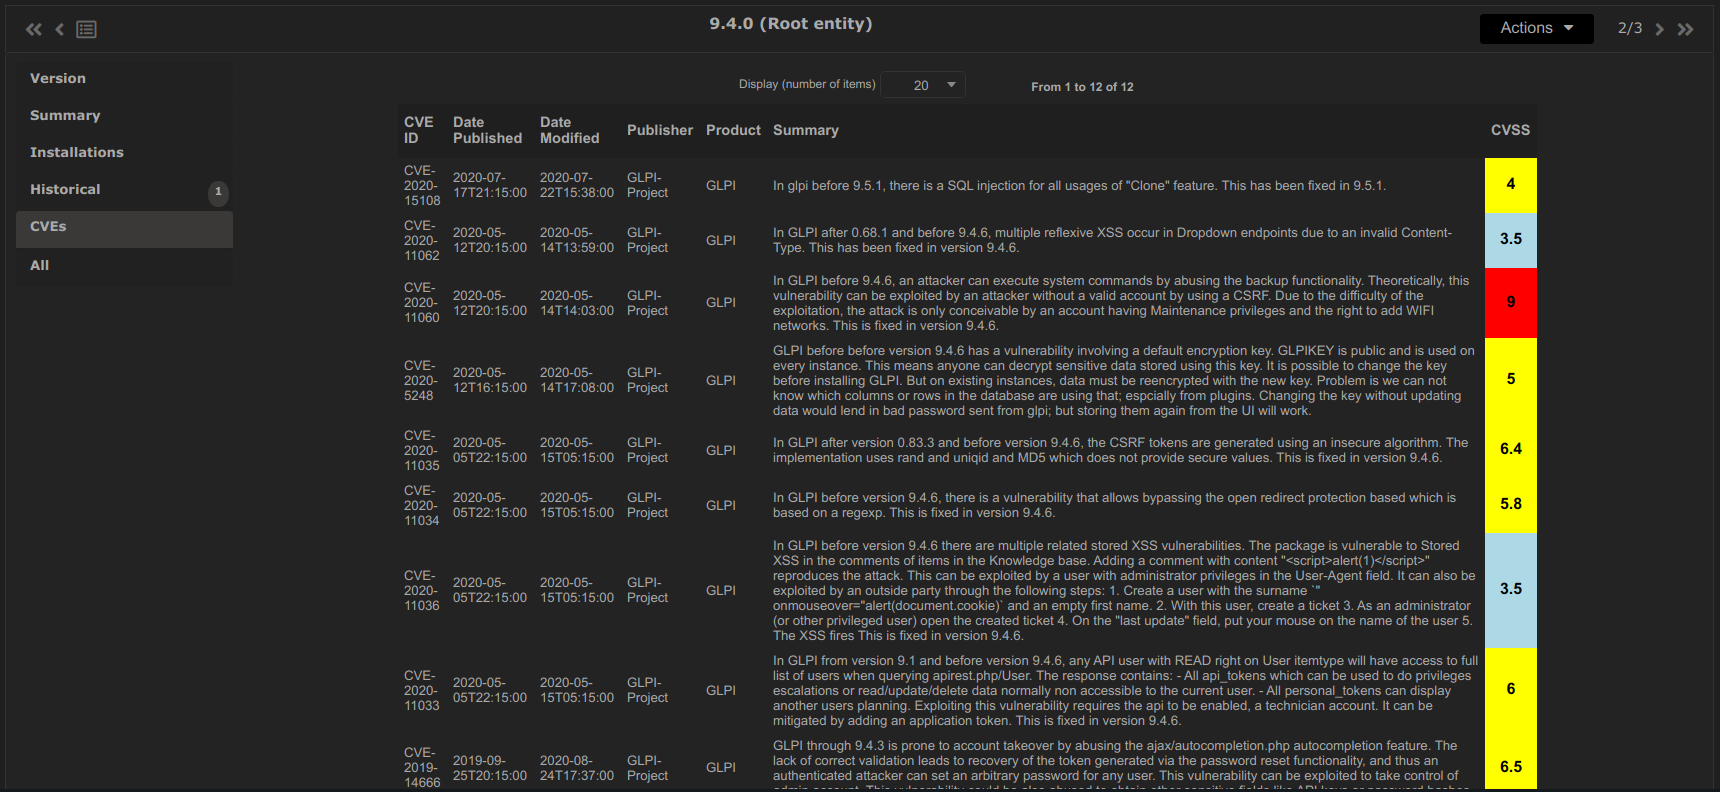Click the red CVSS 9 cell

tap(1511, 303)
